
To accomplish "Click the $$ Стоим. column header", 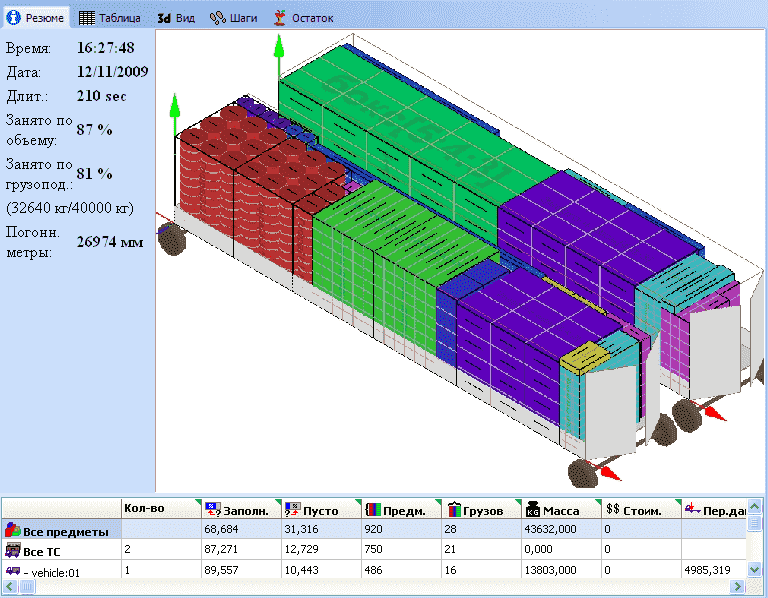I will (x=634, y=510).
